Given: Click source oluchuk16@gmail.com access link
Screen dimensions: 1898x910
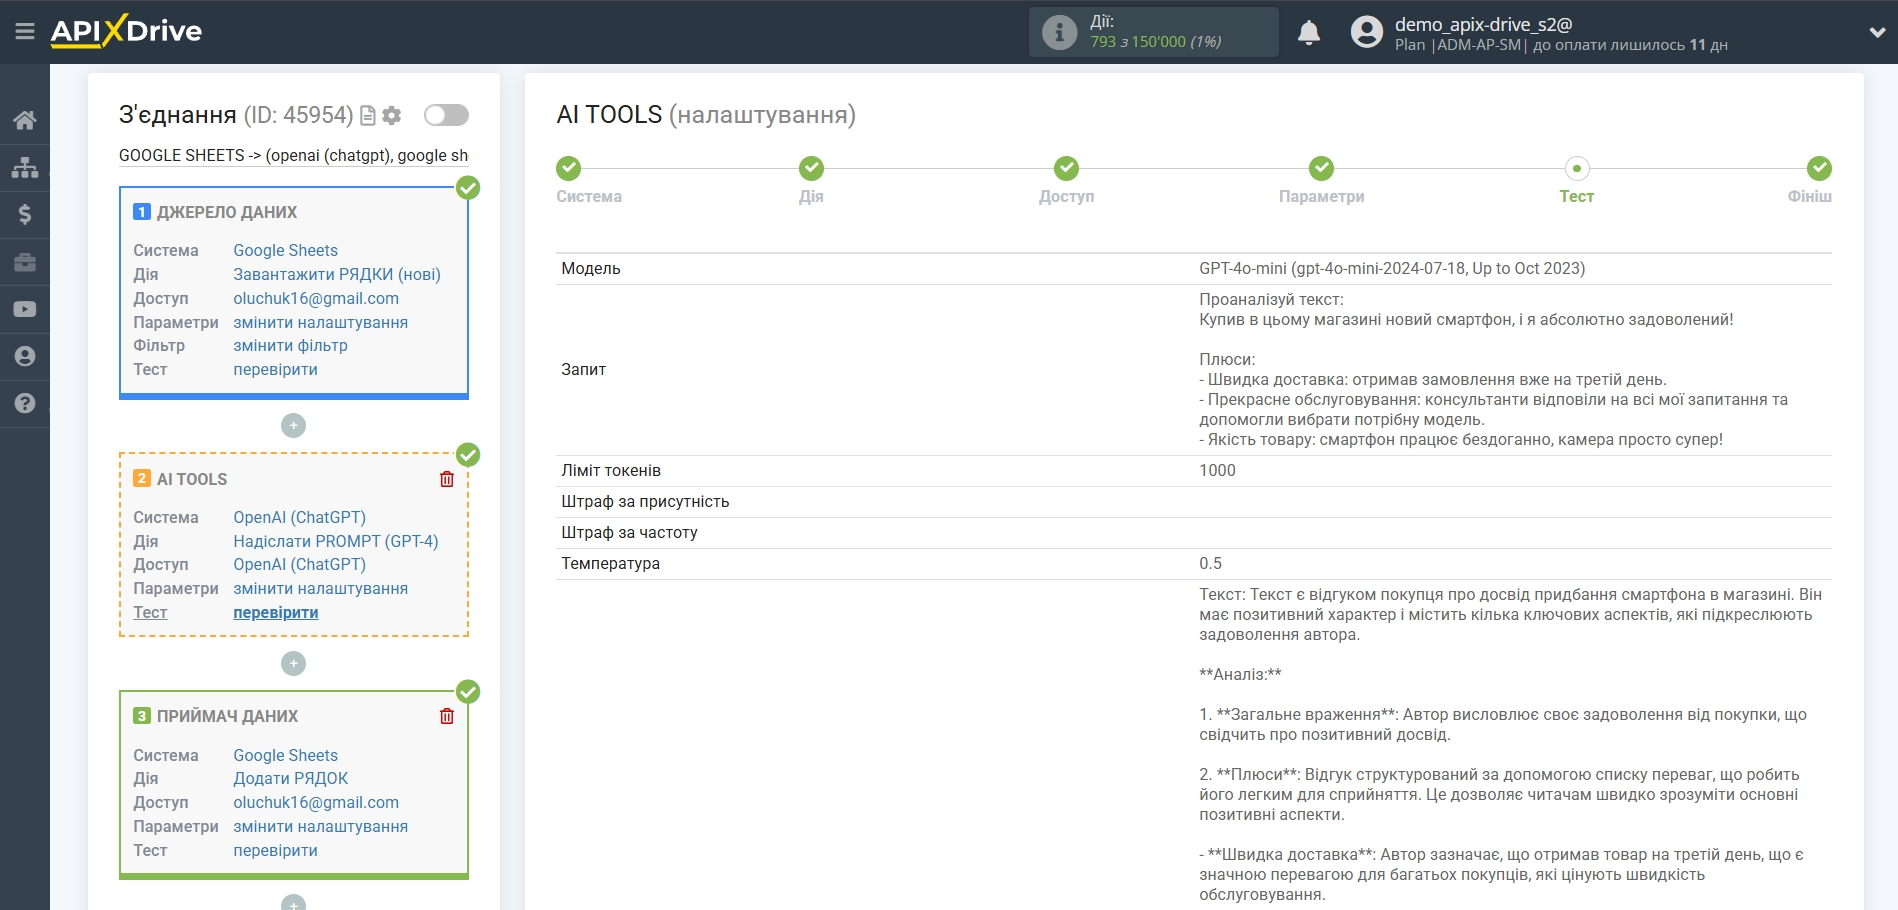Looking at the screenshot, I should tap(316, 298).
